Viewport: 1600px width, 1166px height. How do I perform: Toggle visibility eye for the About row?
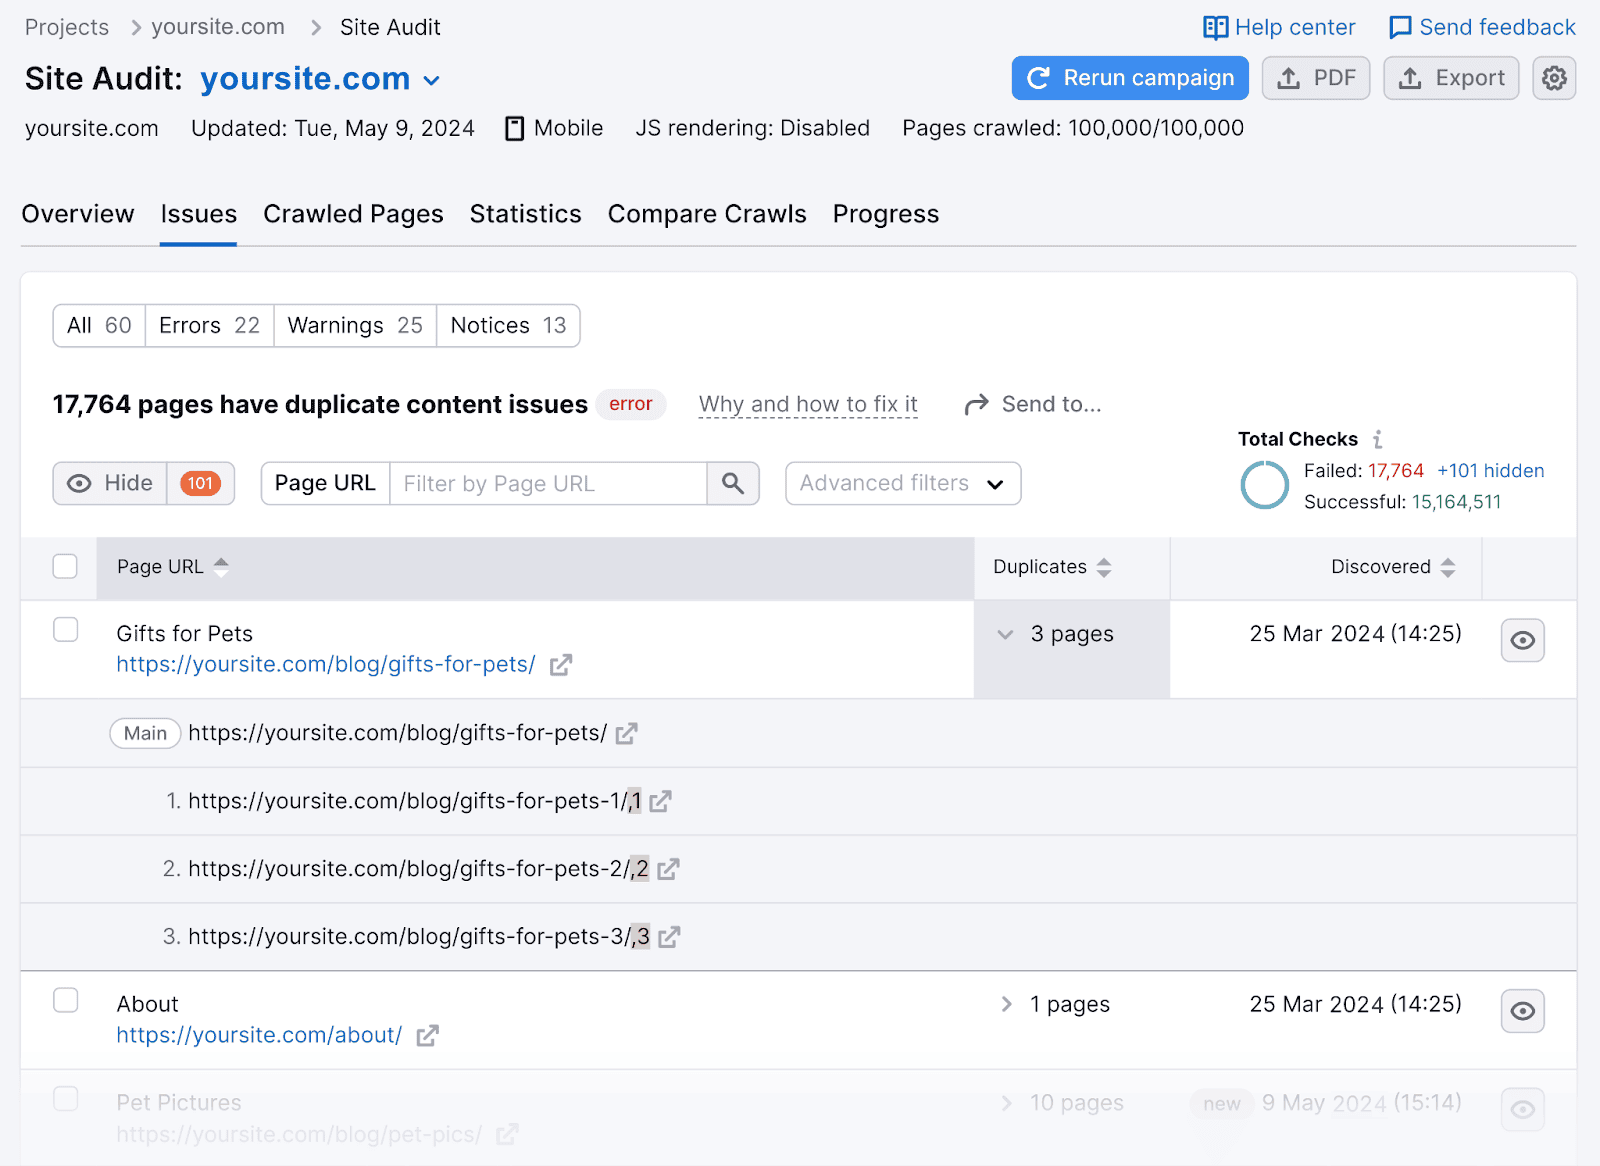coord(1522,1011)
